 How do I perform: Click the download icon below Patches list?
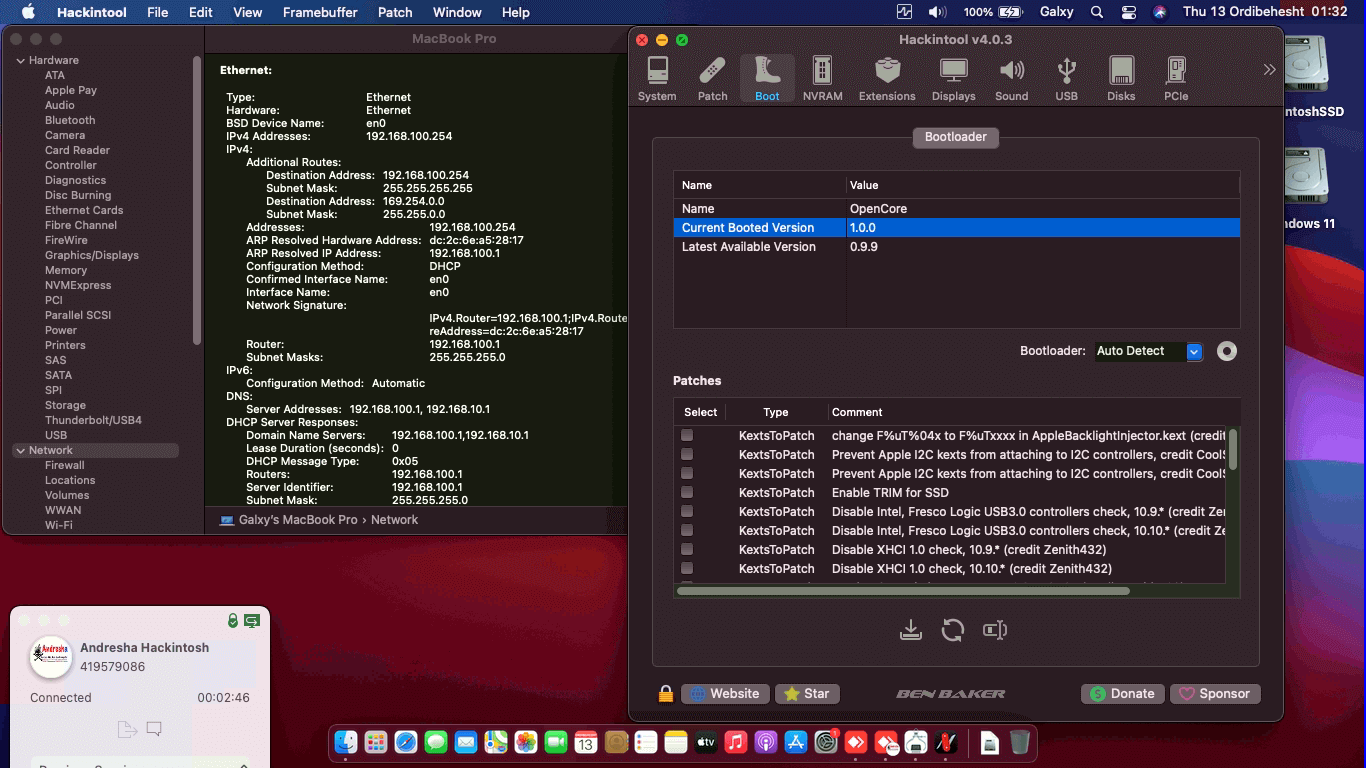[x=910, y=630]
